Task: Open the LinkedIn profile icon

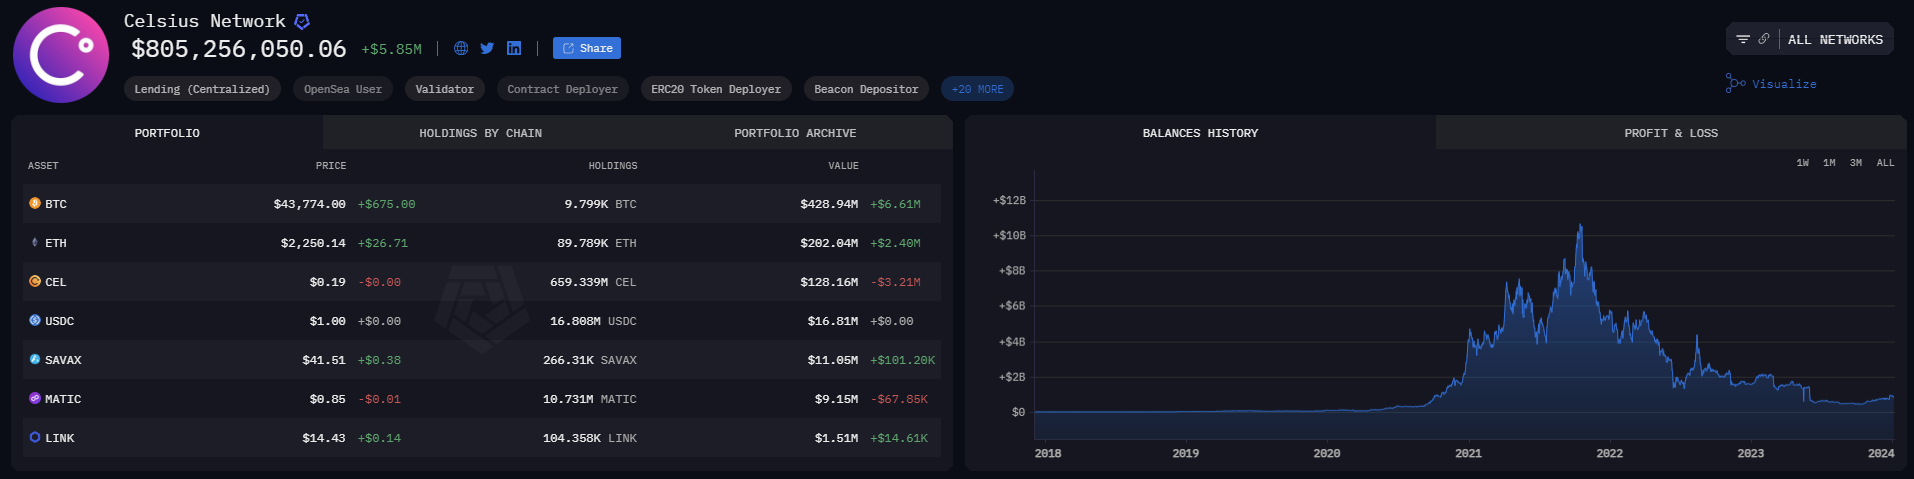Action: point(514,48)
